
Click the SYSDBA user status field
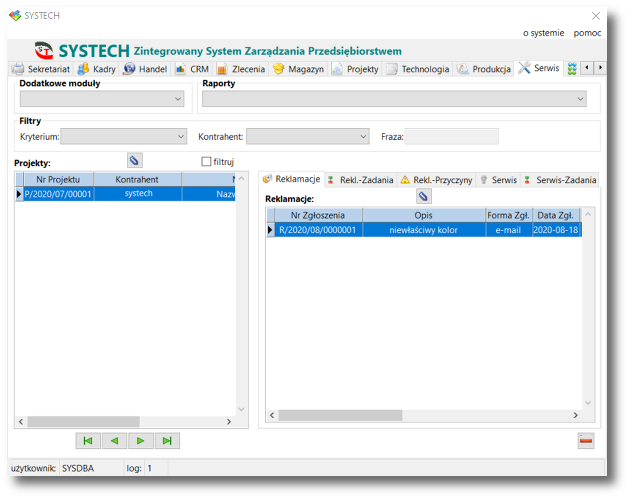coord(92,468)
